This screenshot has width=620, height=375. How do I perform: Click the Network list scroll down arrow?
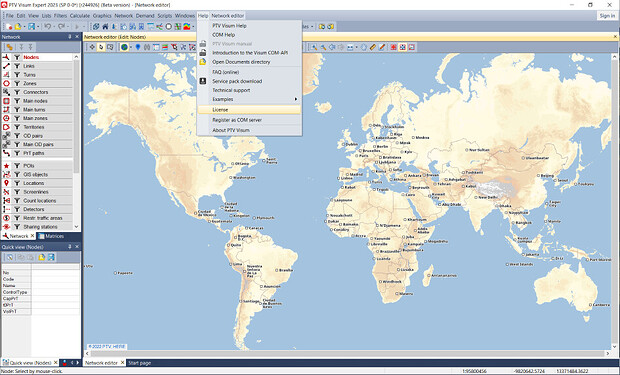tap(76, 227)
